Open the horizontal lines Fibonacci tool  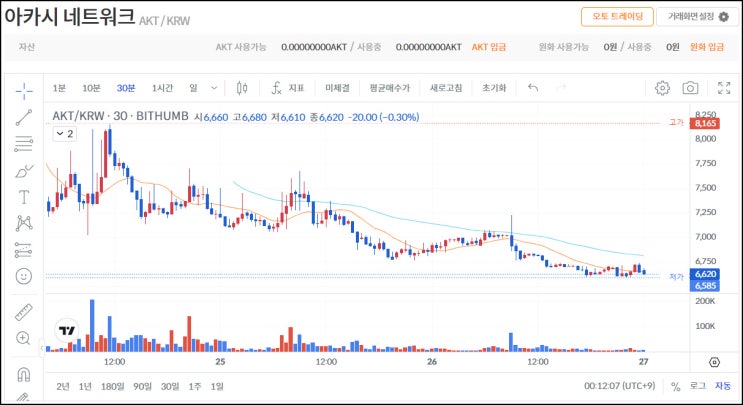24,144
